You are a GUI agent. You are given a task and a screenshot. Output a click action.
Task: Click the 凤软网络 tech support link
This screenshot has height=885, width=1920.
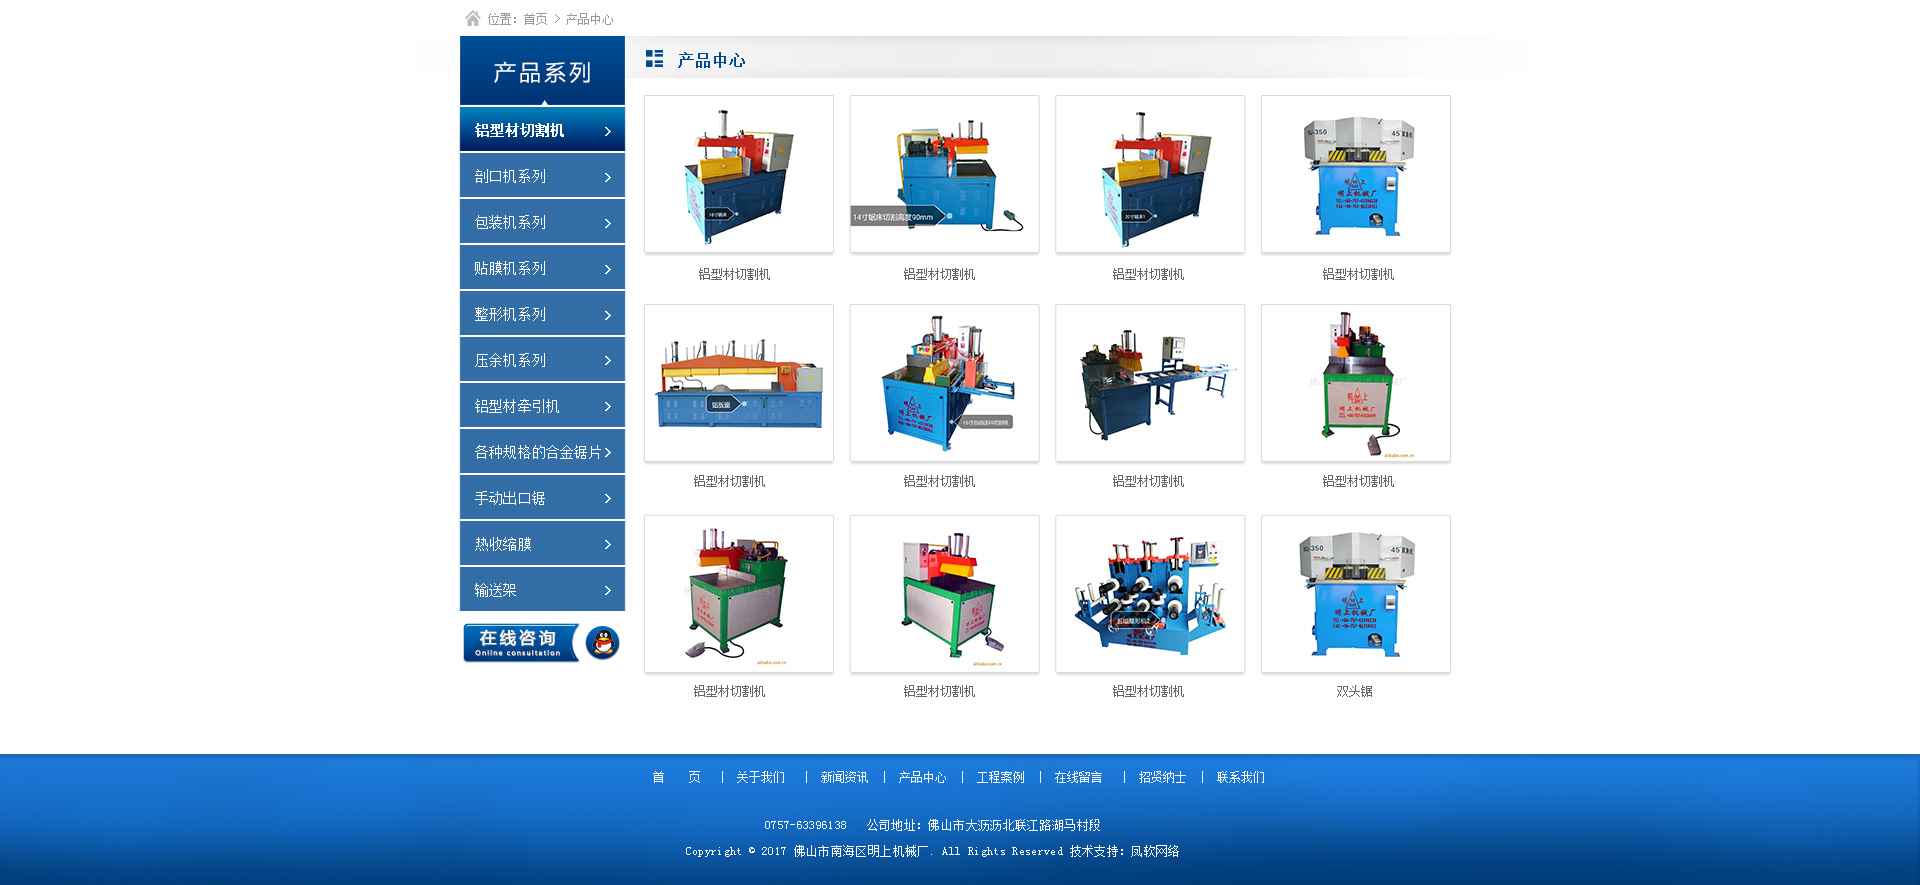(x=1155, y=851)
